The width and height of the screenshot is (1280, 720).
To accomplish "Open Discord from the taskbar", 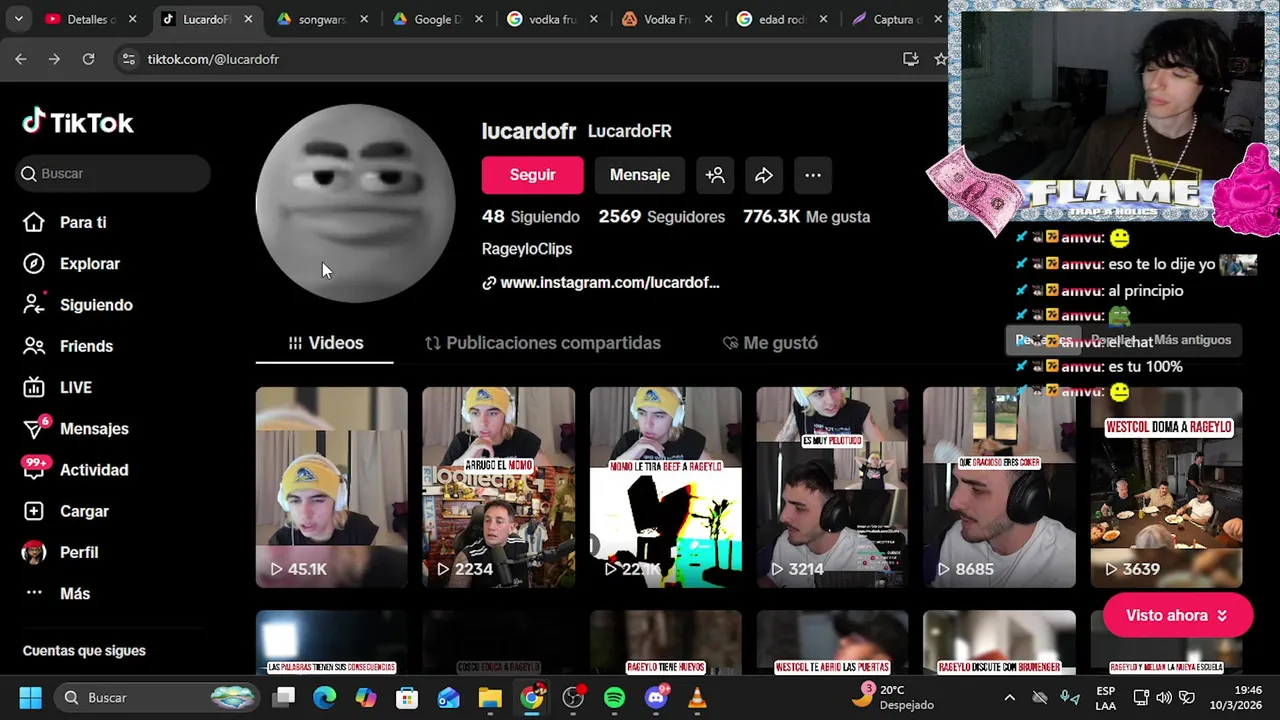I will coord(656,697).
